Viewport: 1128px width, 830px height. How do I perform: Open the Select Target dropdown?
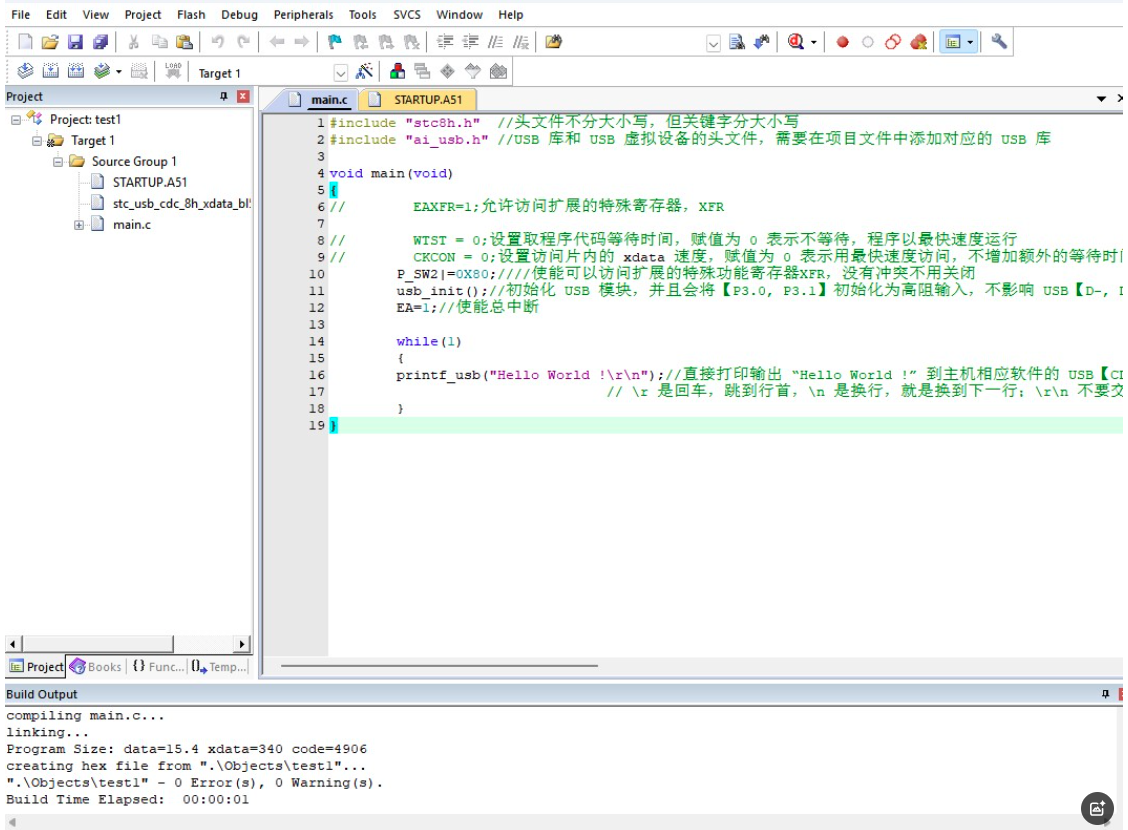(x=340, y=73)
